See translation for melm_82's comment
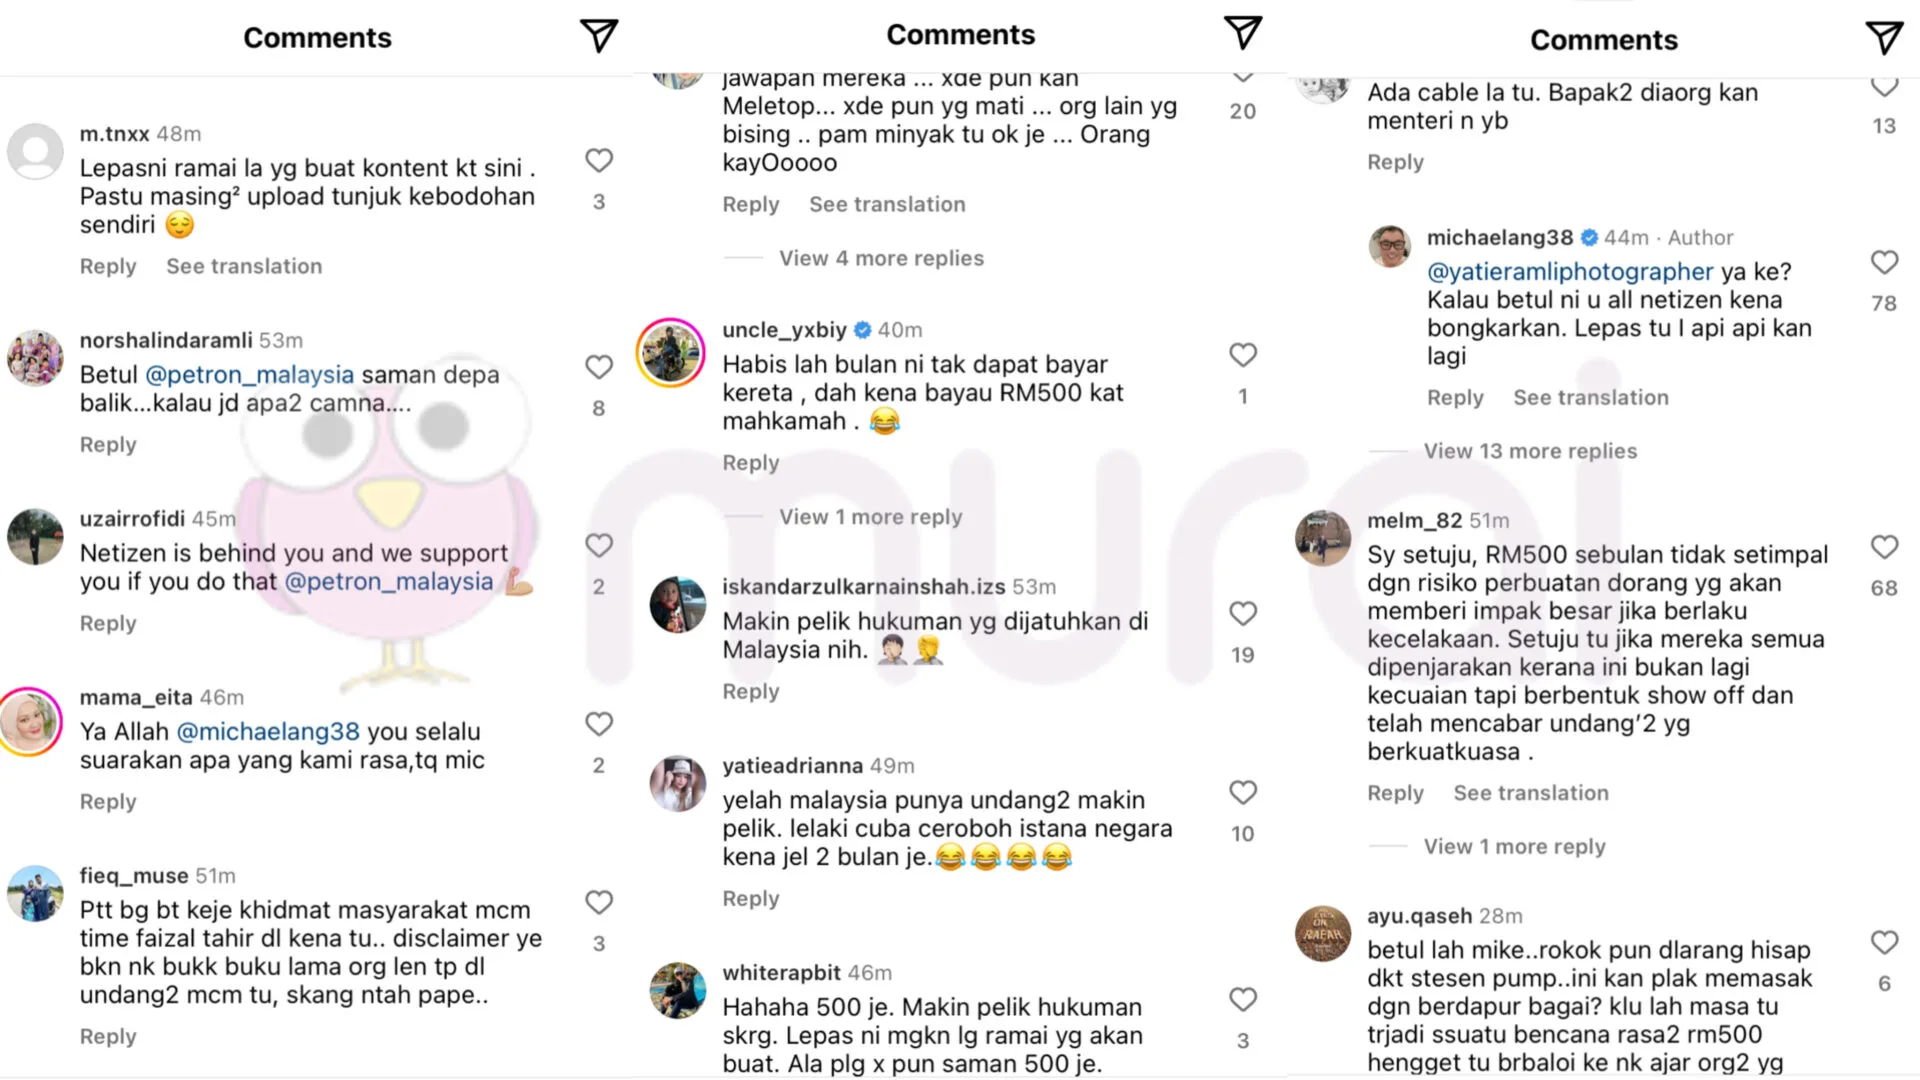 click(1530, 793)
